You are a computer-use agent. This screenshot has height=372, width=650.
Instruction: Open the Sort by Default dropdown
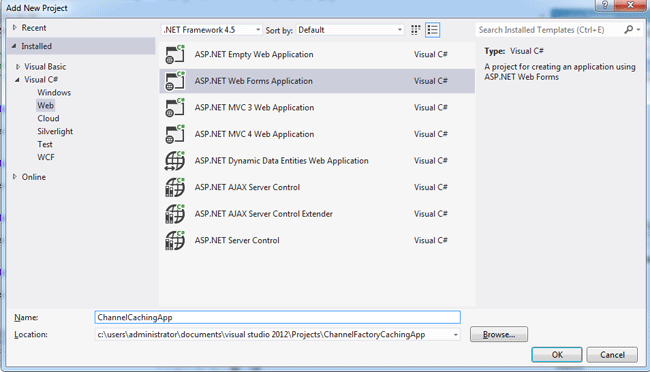tap(350, 30)
